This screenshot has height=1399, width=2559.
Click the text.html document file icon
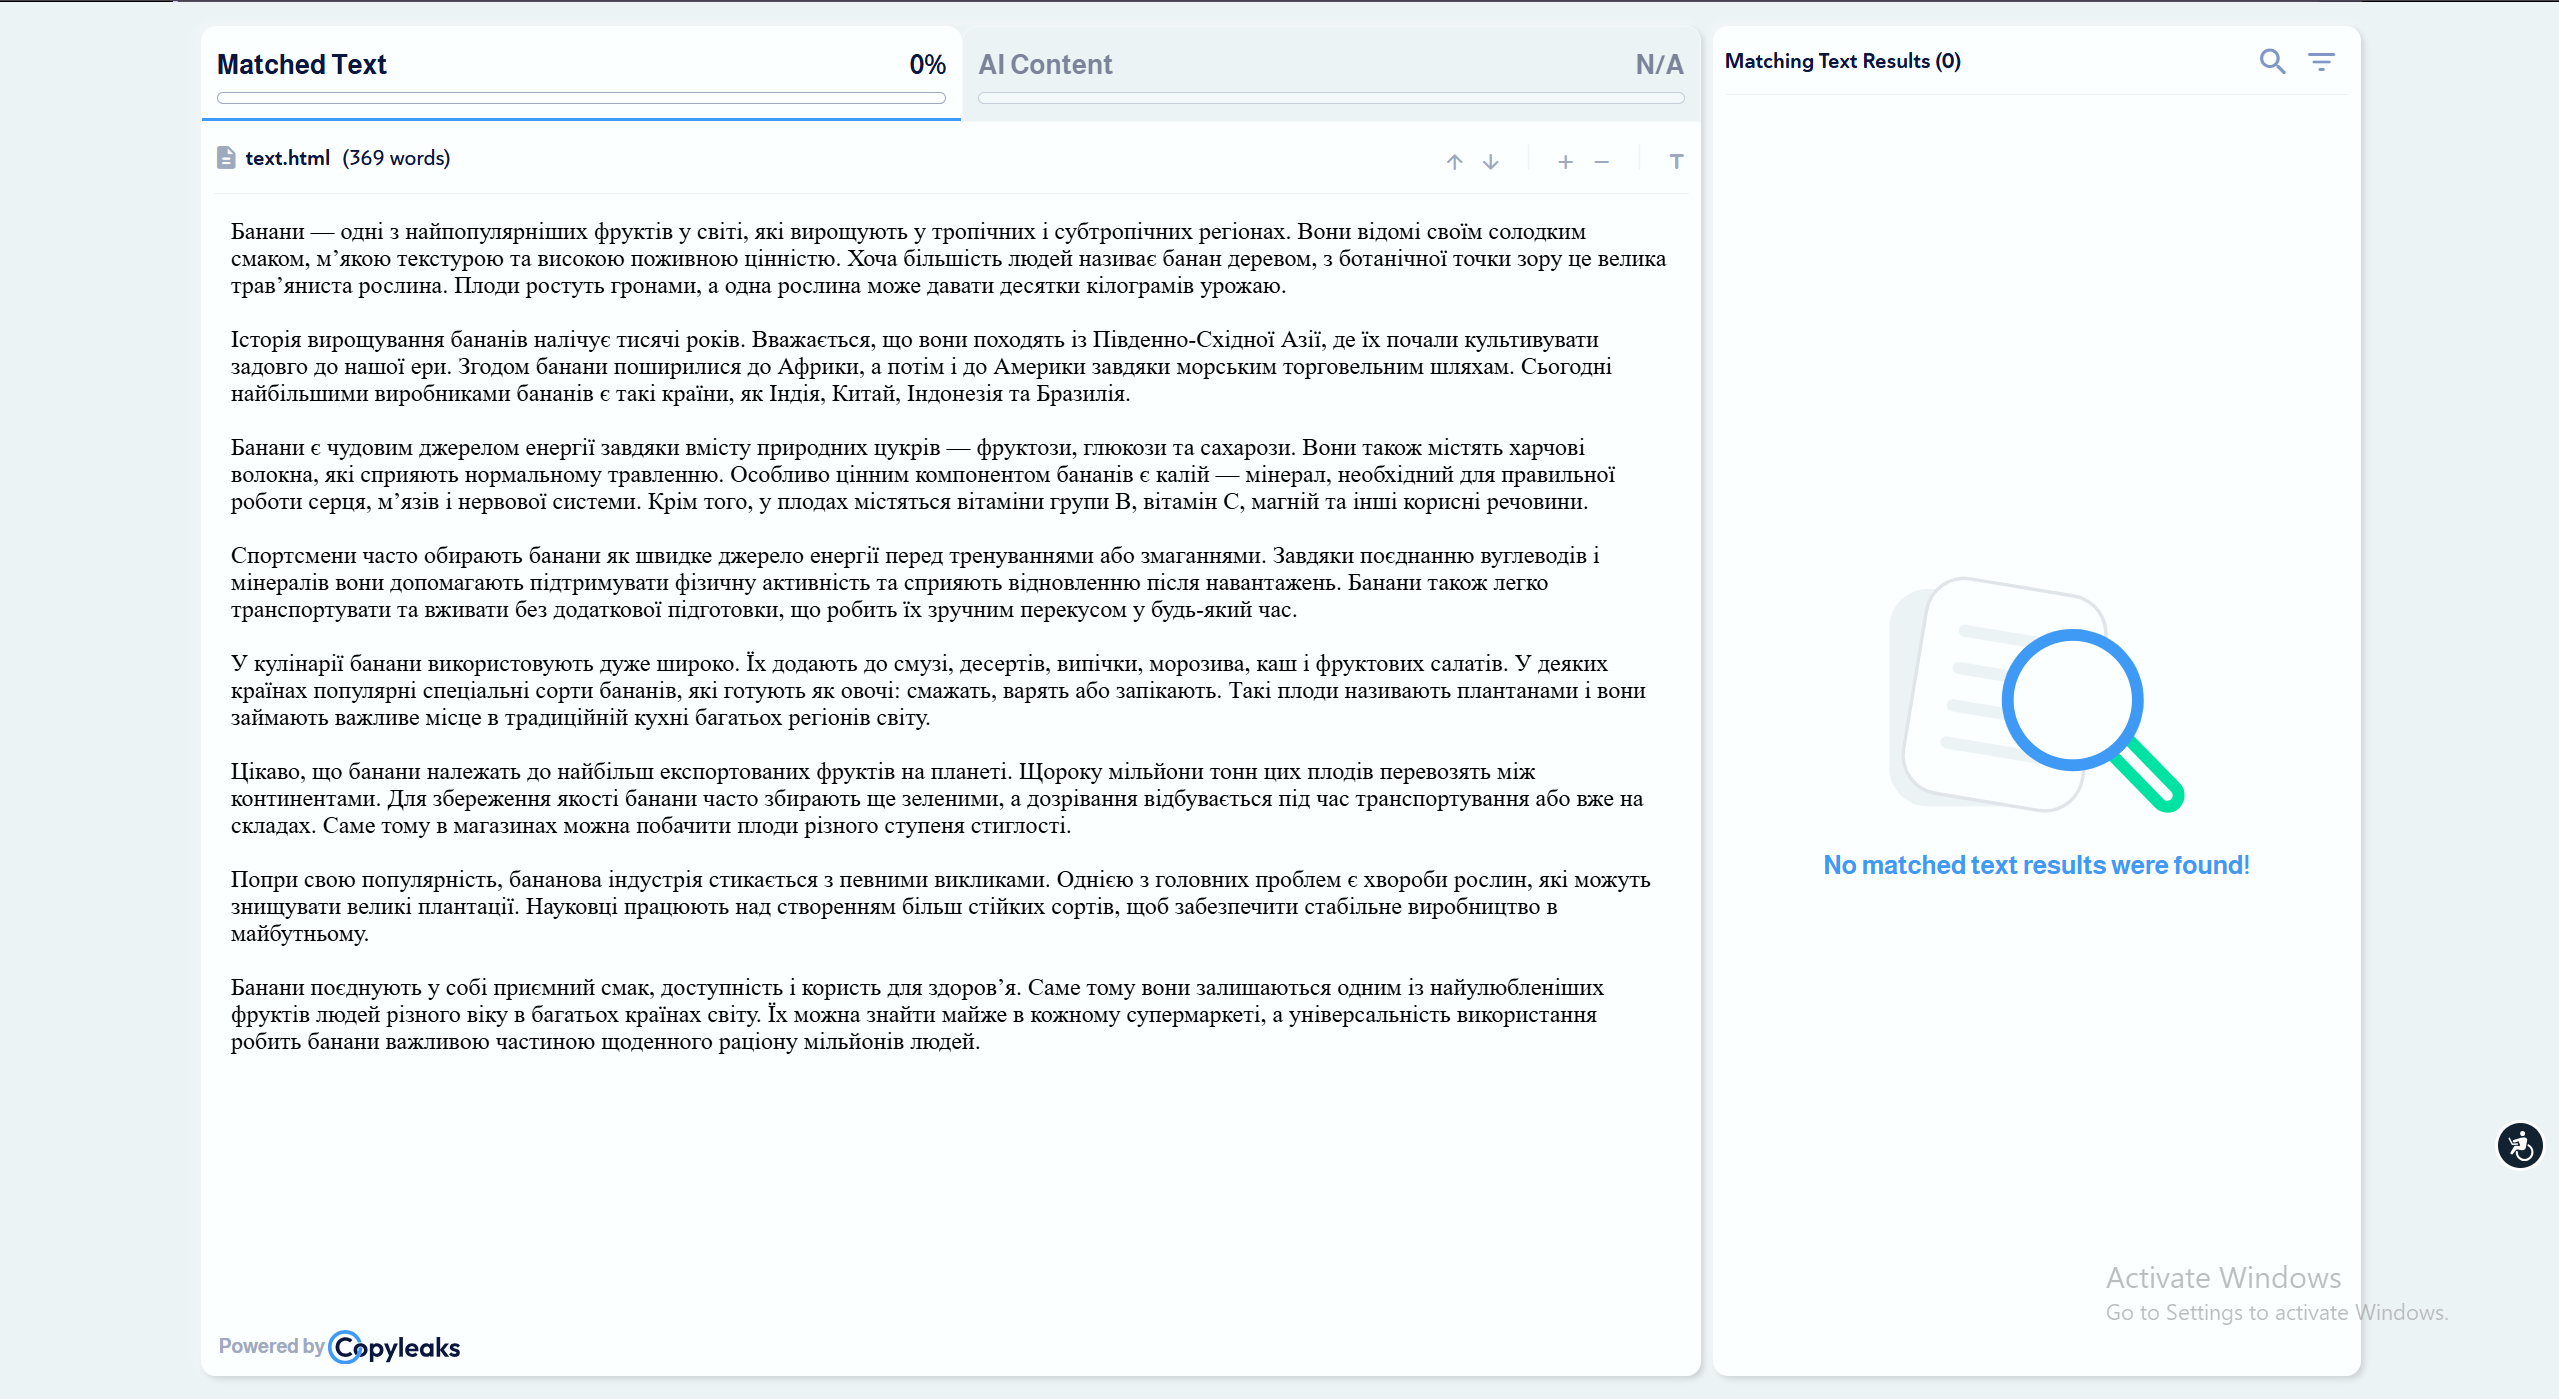[226, 158]
